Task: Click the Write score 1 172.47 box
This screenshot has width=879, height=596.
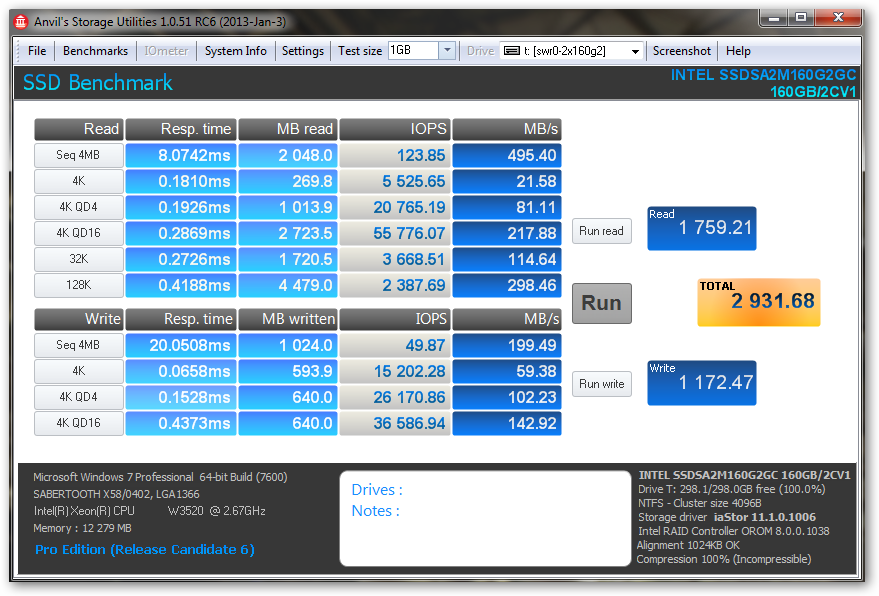Action: pyautogui.click(x=702, y=383)
